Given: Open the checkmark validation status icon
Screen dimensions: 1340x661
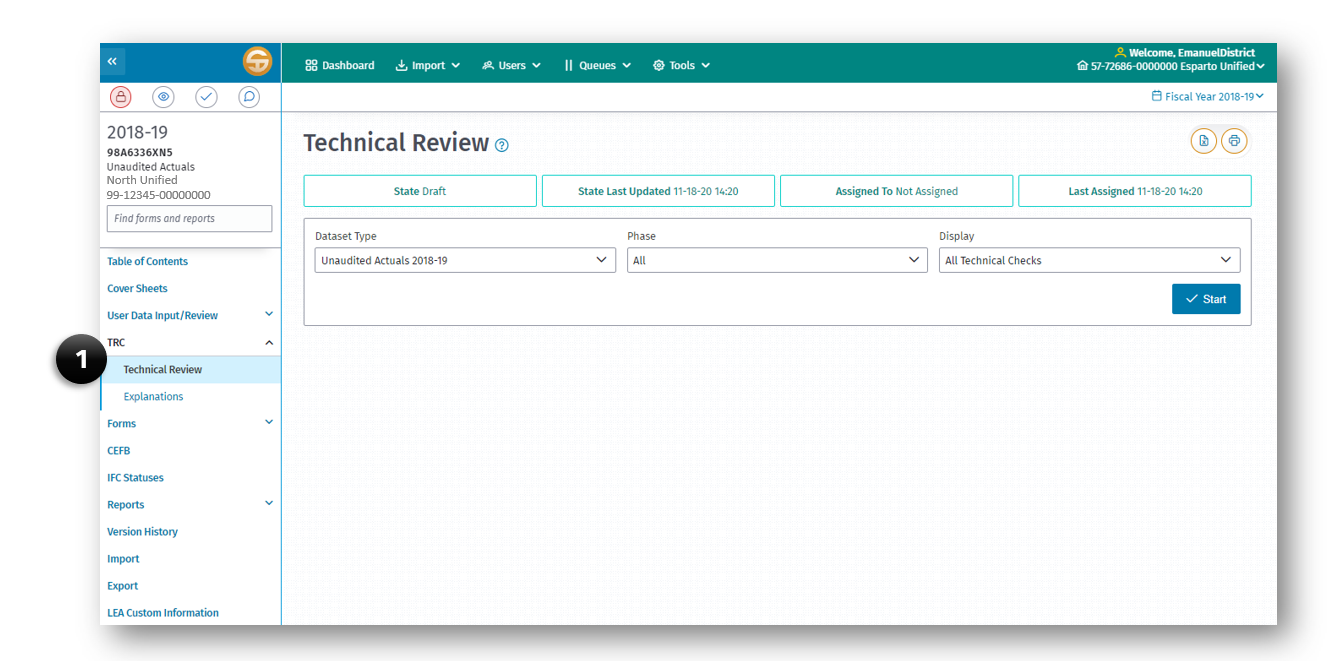Looking at the screenshot, I should 206,97.
